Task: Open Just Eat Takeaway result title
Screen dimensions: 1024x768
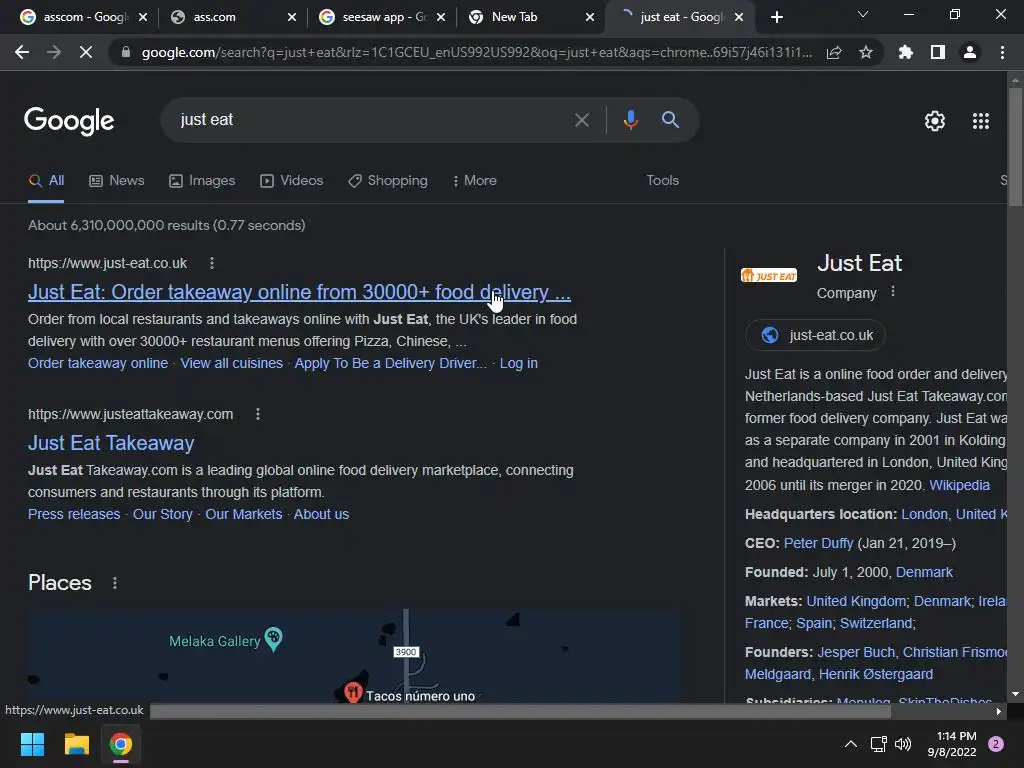Action: 111,443
